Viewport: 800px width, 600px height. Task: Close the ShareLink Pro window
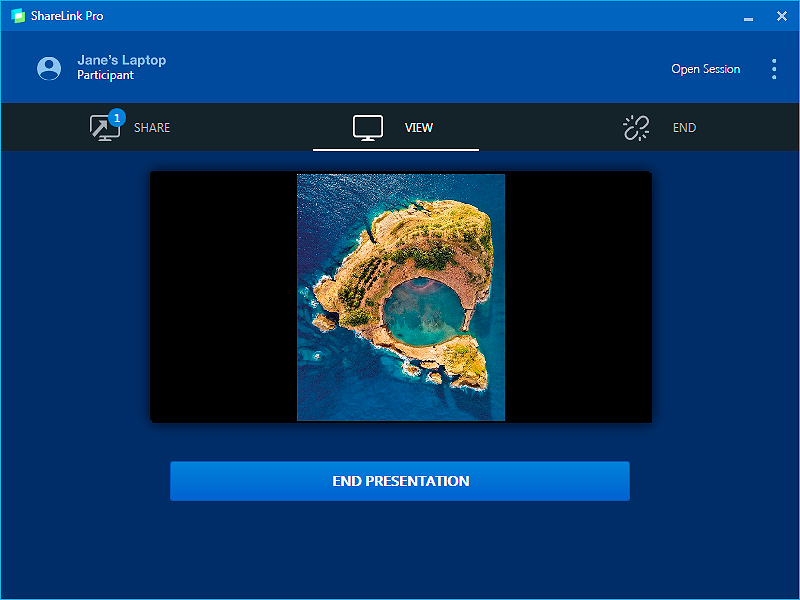(782, 16)
